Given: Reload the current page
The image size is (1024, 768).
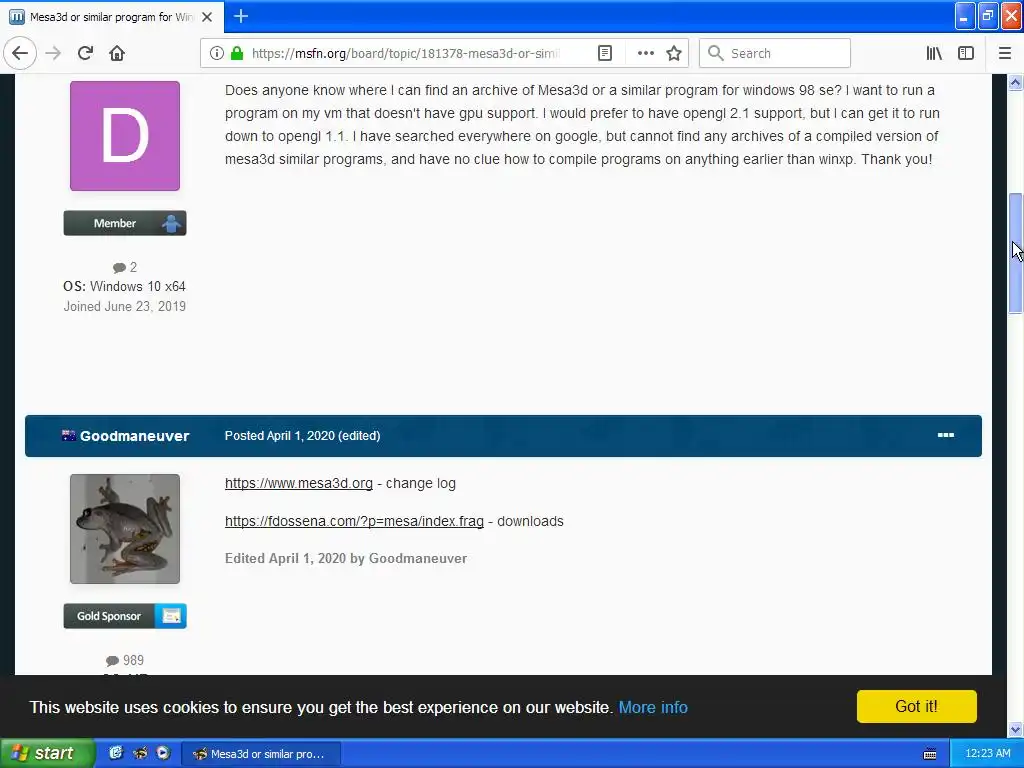Looking at the screenshot, I should point(85,54).
